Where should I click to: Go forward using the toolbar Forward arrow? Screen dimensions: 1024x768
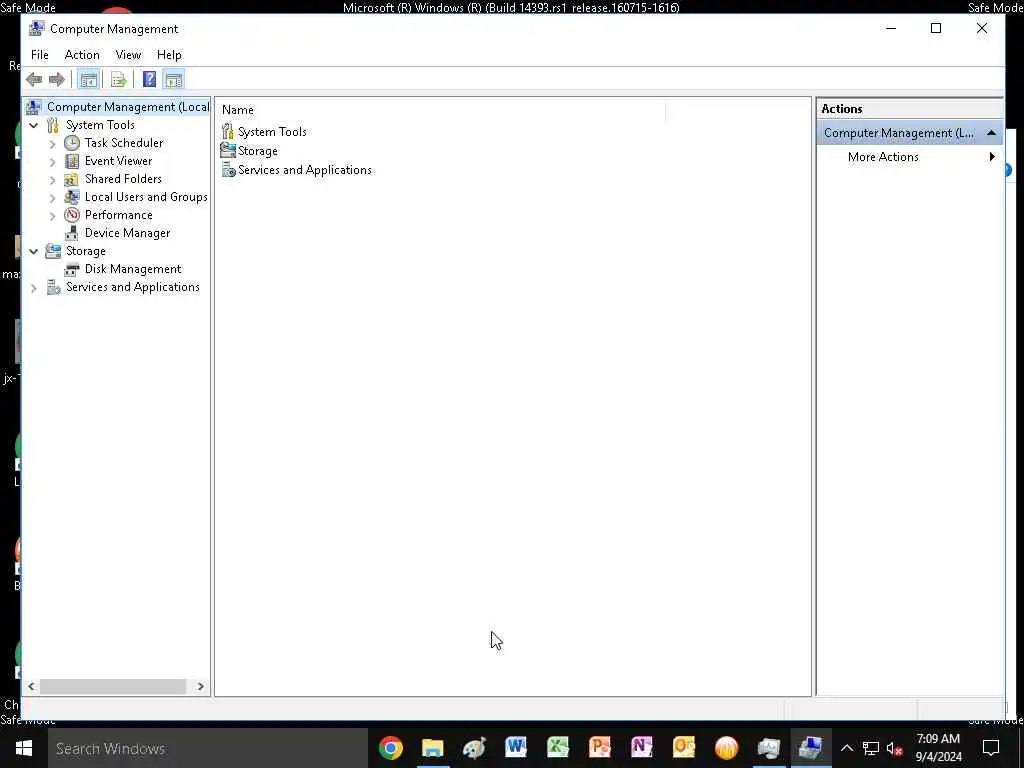(57, 80)
